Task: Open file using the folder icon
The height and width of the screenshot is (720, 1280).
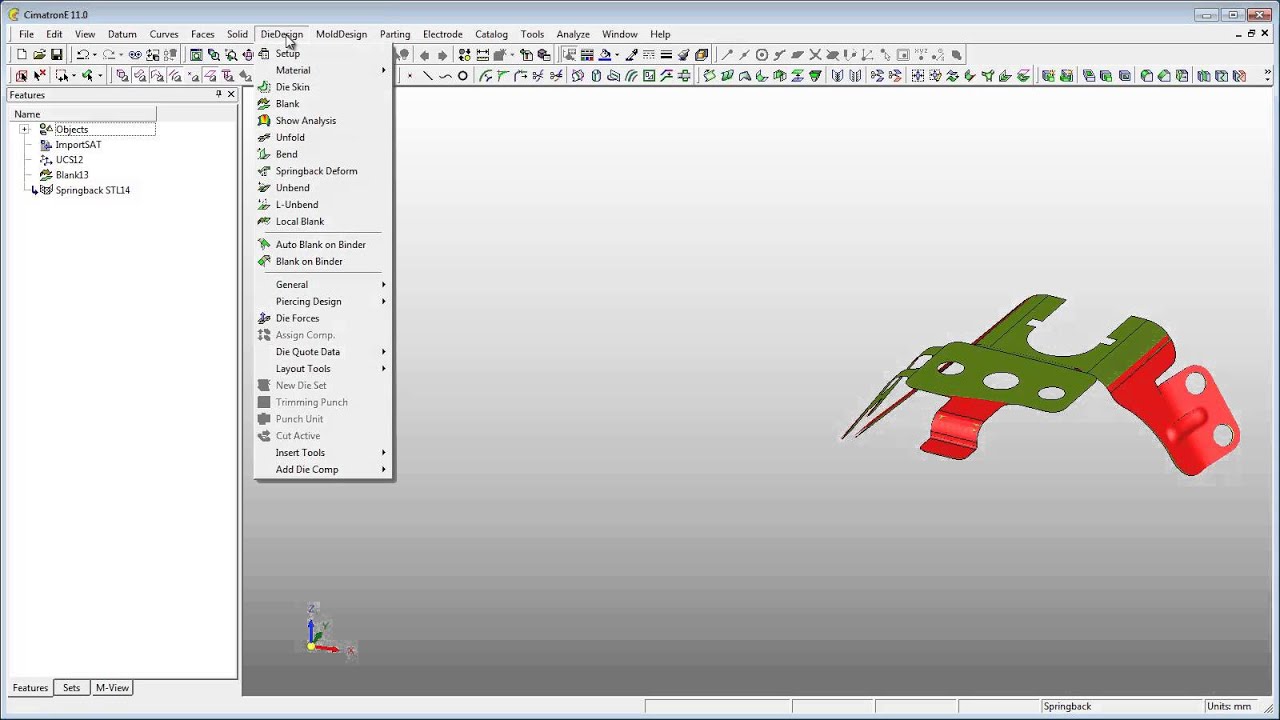Action: coord(39,55)
